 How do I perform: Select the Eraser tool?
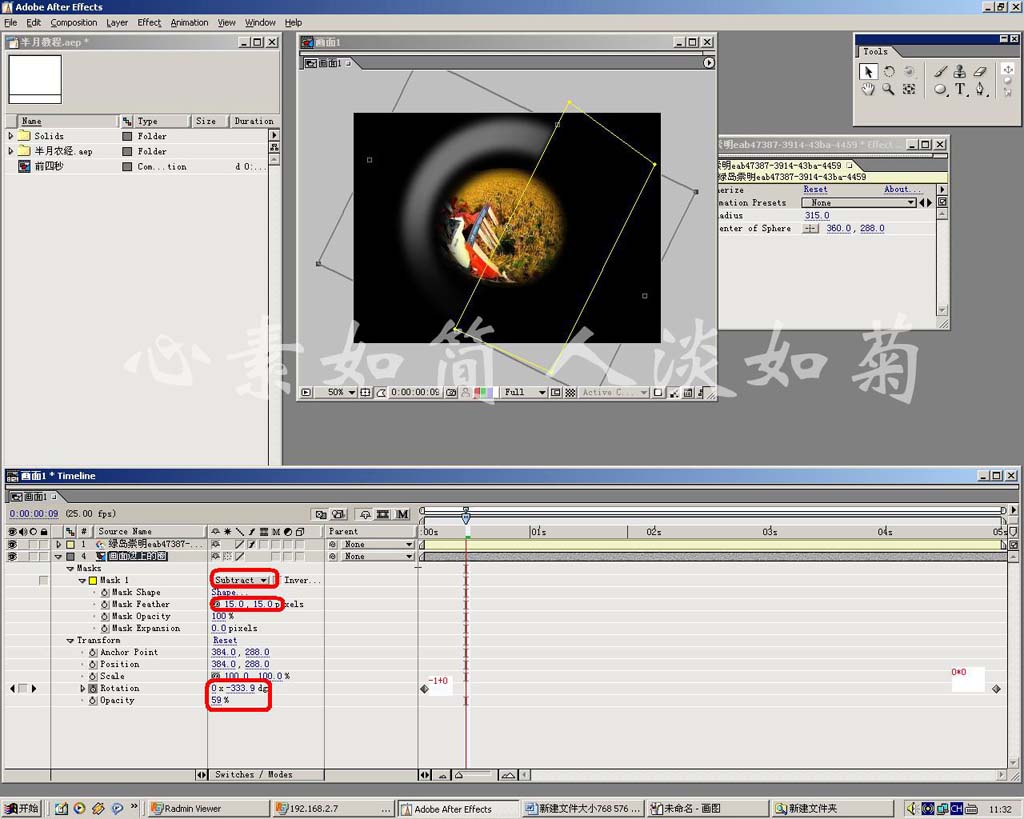click(x=980, y=71)
